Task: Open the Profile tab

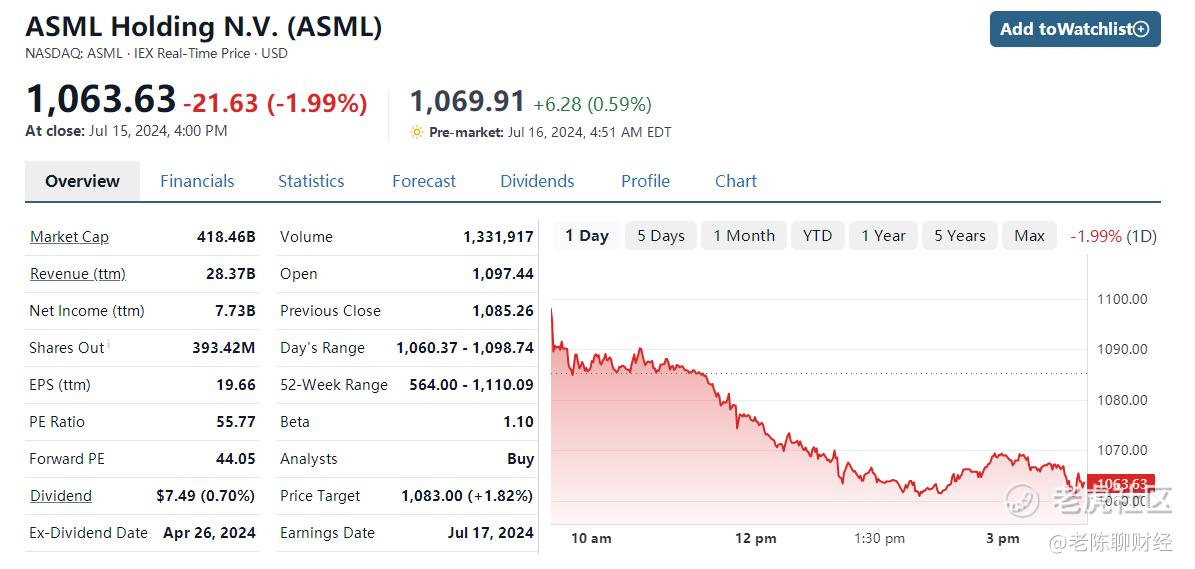Action: tap(646, 181)
